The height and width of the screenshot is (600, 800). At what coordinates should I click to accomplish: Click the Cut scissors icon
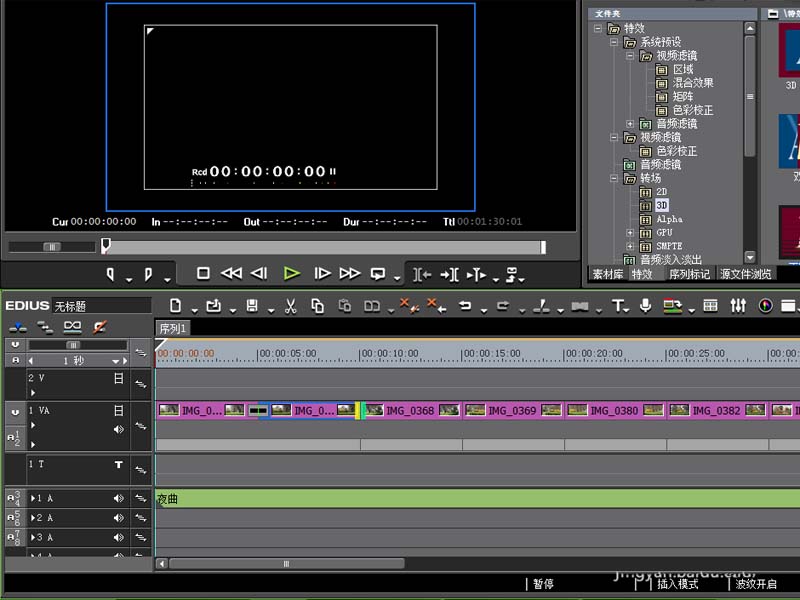[x=290, y=306]
